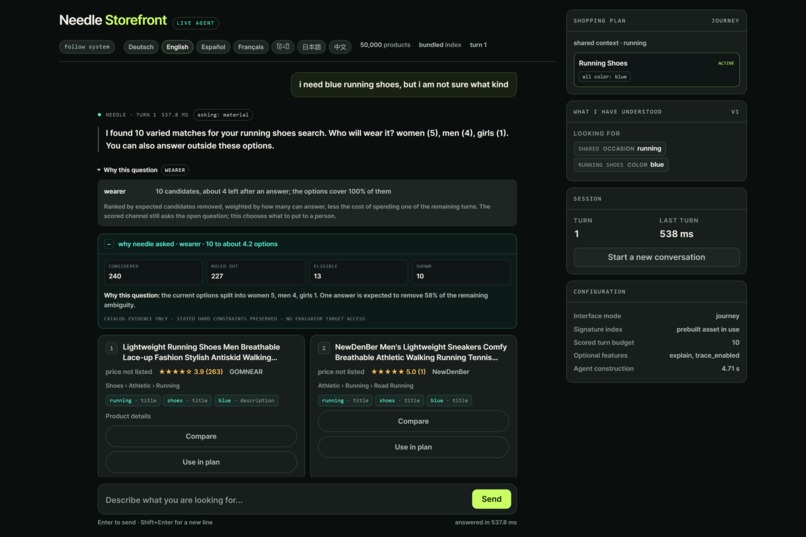The width and height of the screenshot is (806, 537).
Task: Send the message
Action: pyautogui.click(x=491, y=499)
